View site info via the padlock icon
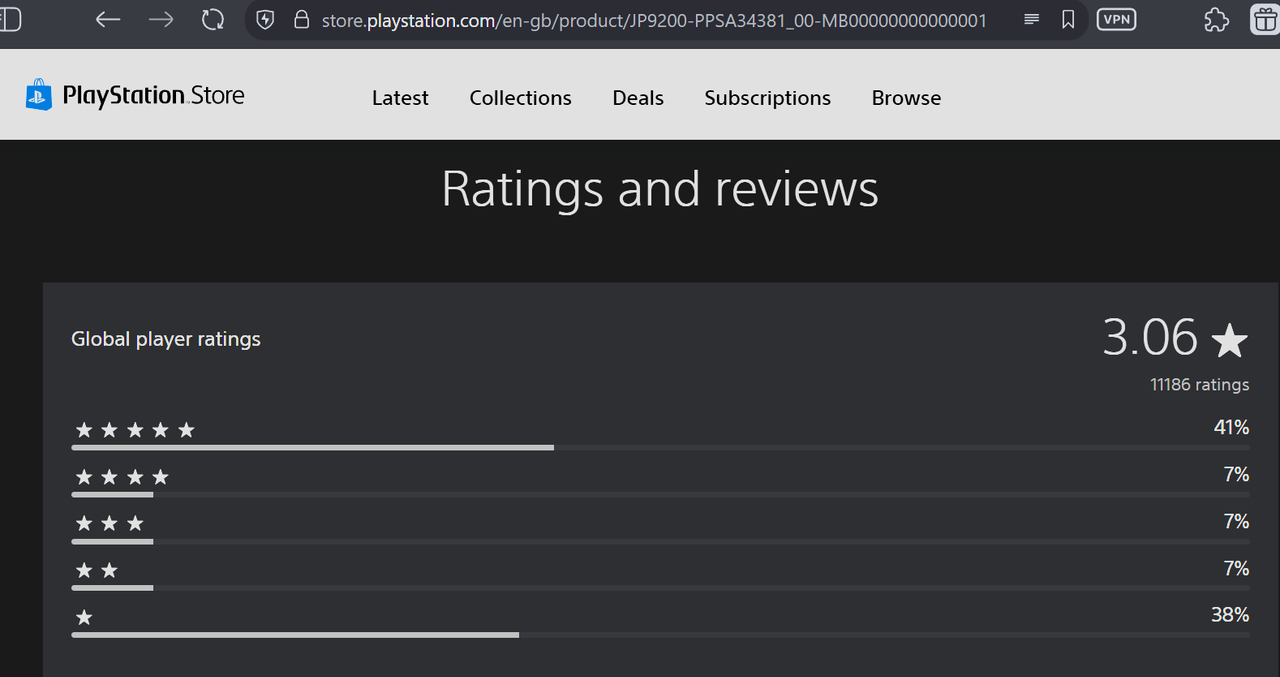The height and width of the screenshot is (677, 1280). (x=301, y=20)
